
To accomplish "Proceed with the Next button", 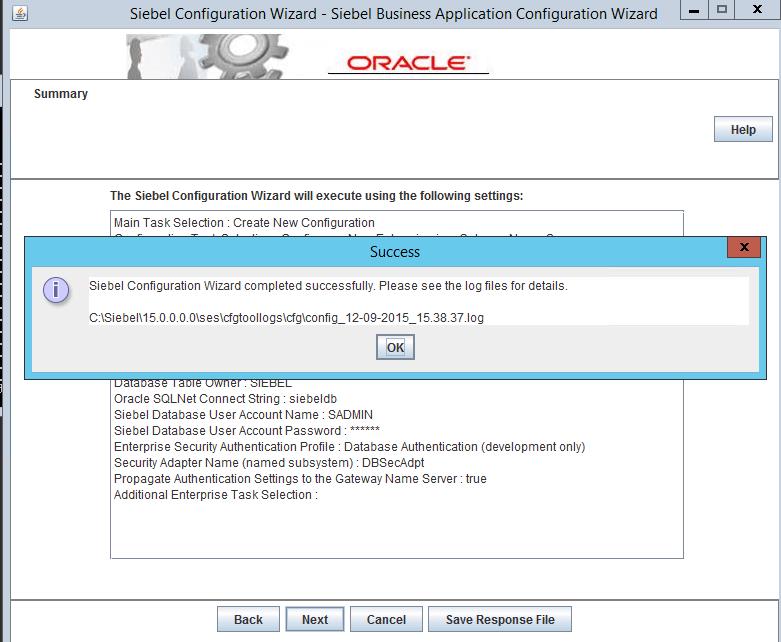I will pos(315,619).
